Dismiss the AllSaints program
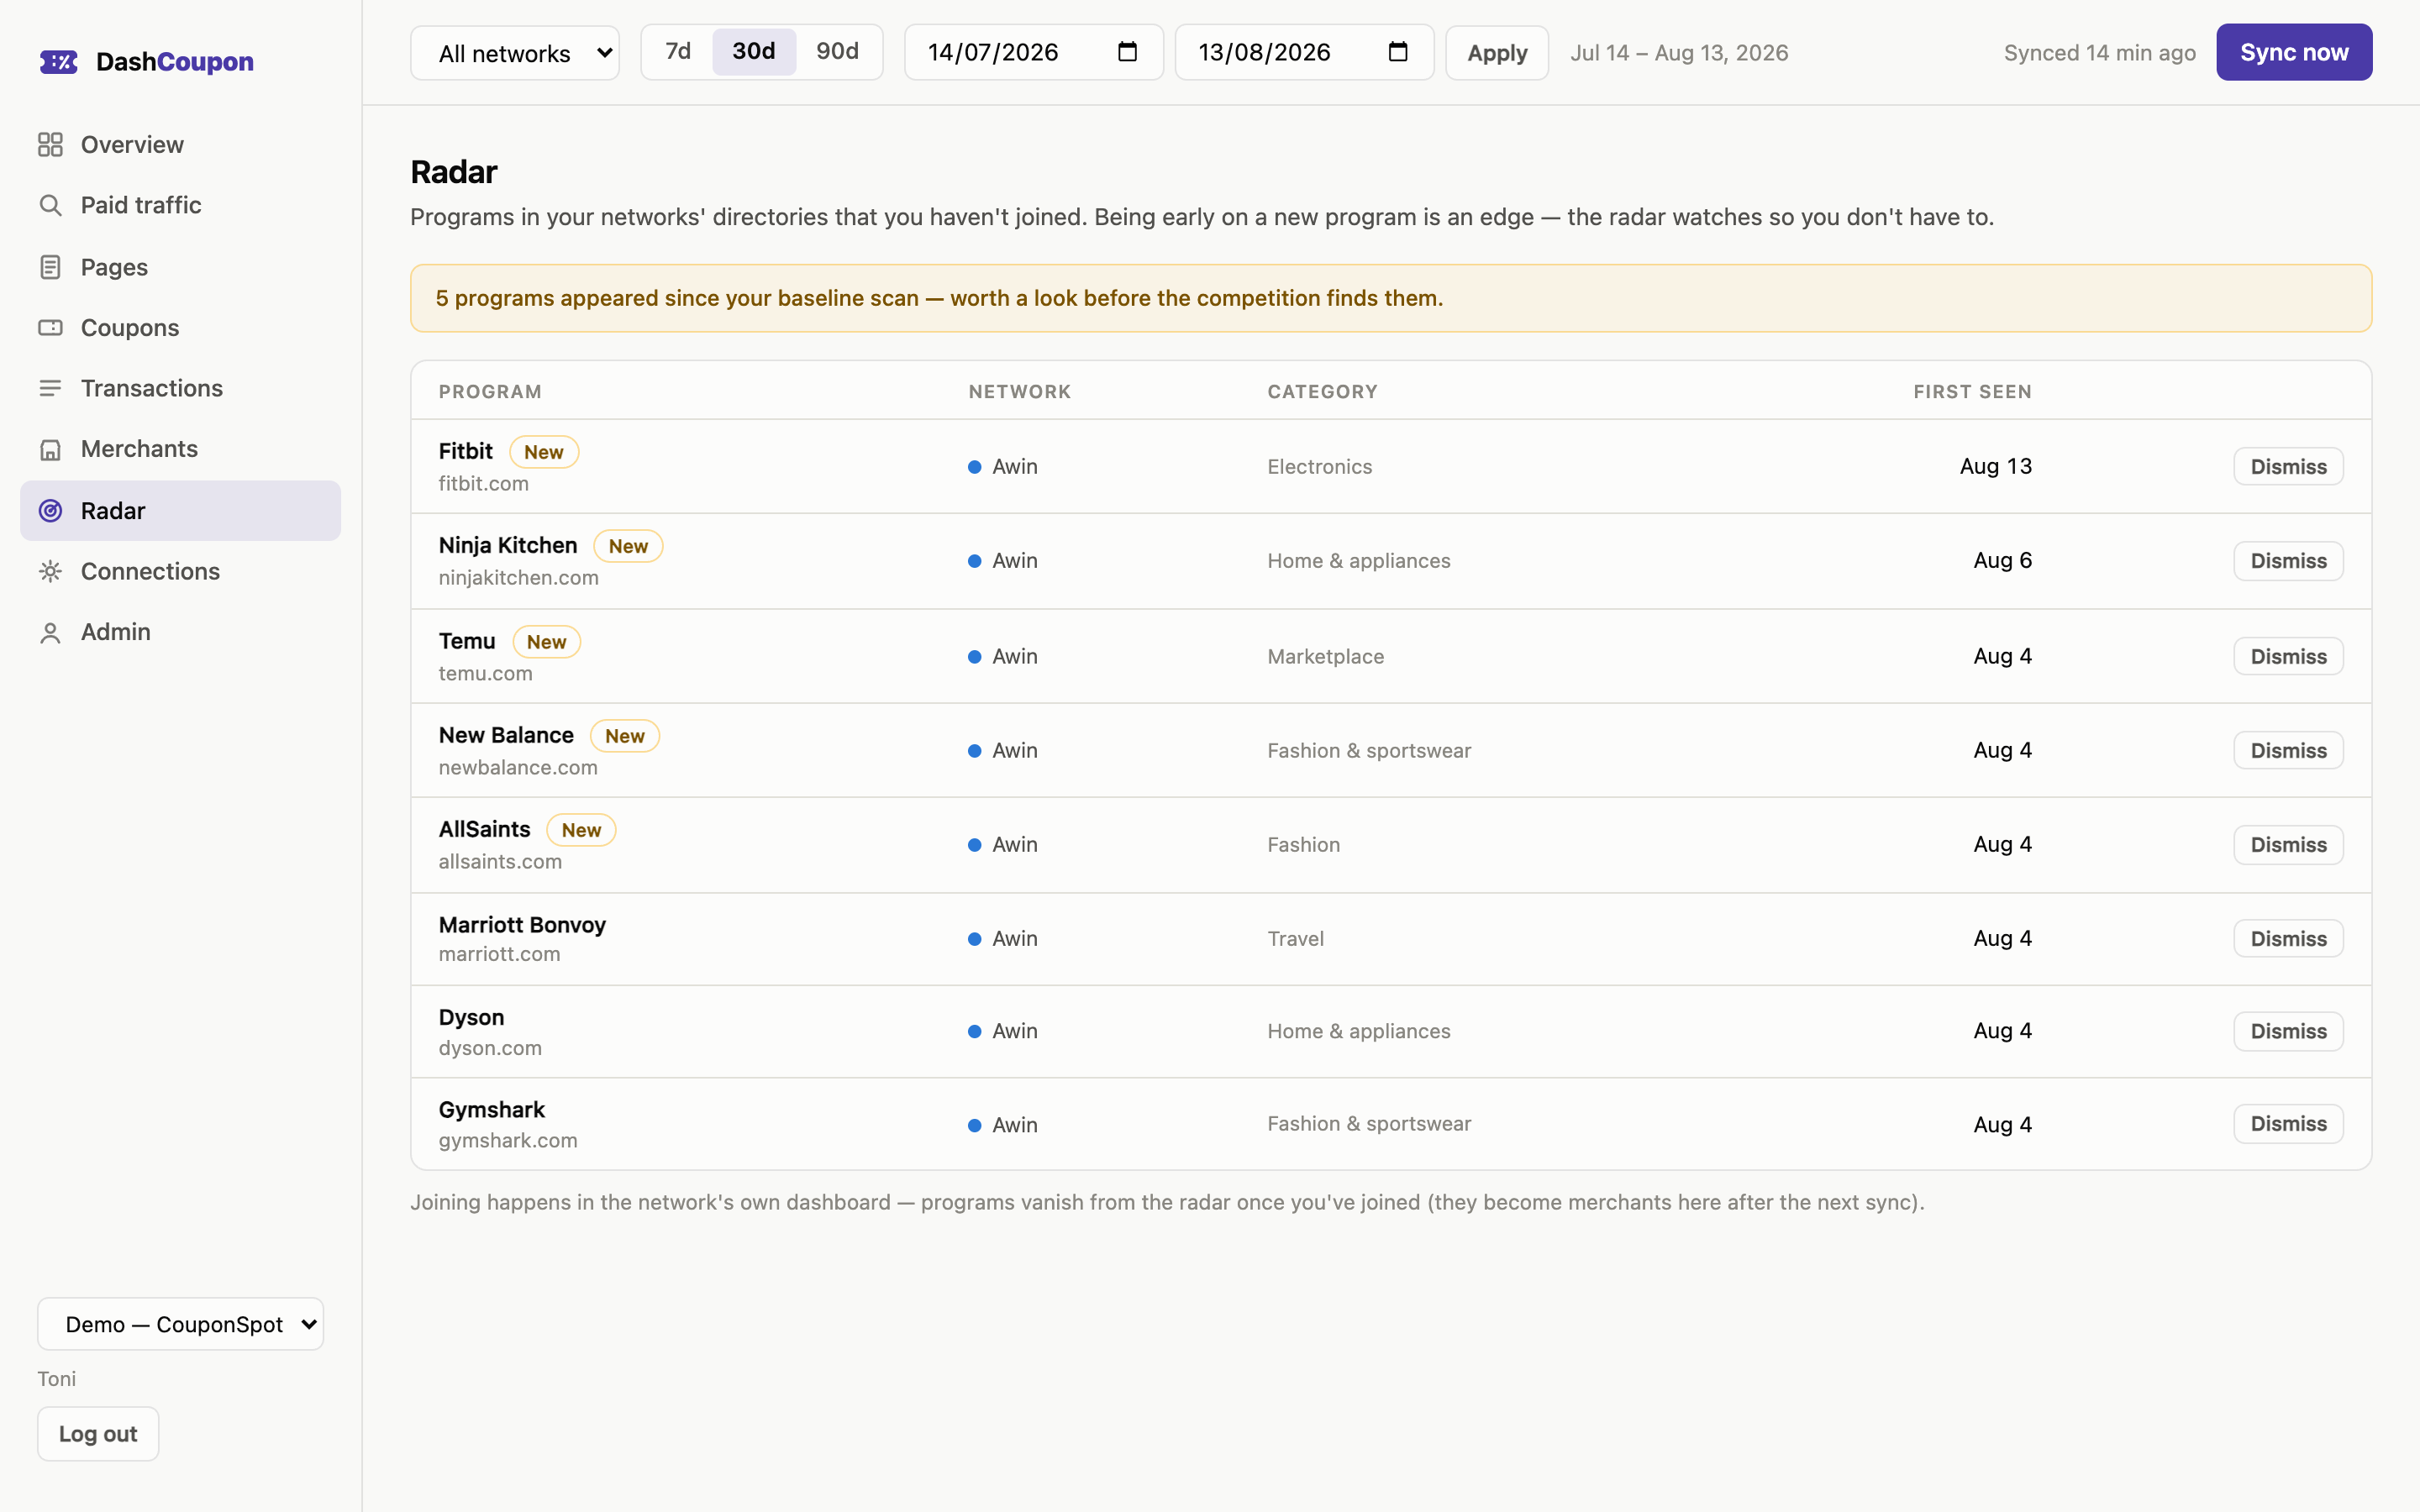The image size is (2420, 1512). pyautogui.click(x=2288, y=845)
